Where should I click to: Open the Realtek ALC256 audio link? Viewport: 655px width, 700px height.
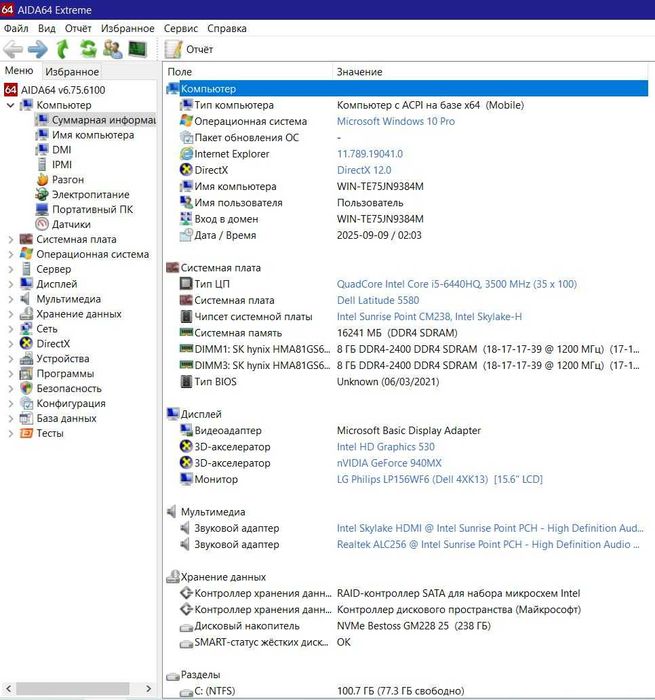coord(488,545)
